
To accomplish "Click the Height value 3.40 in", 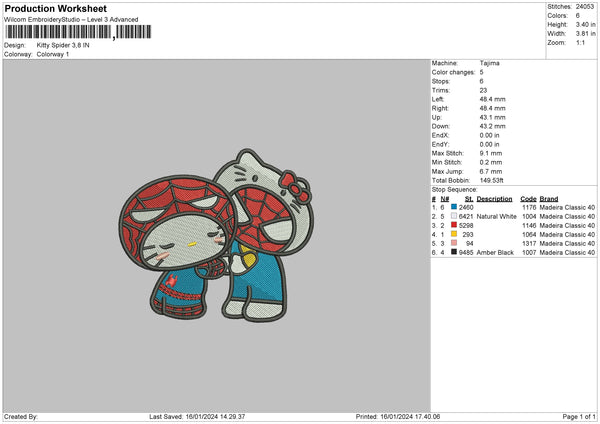I will 585,24.
